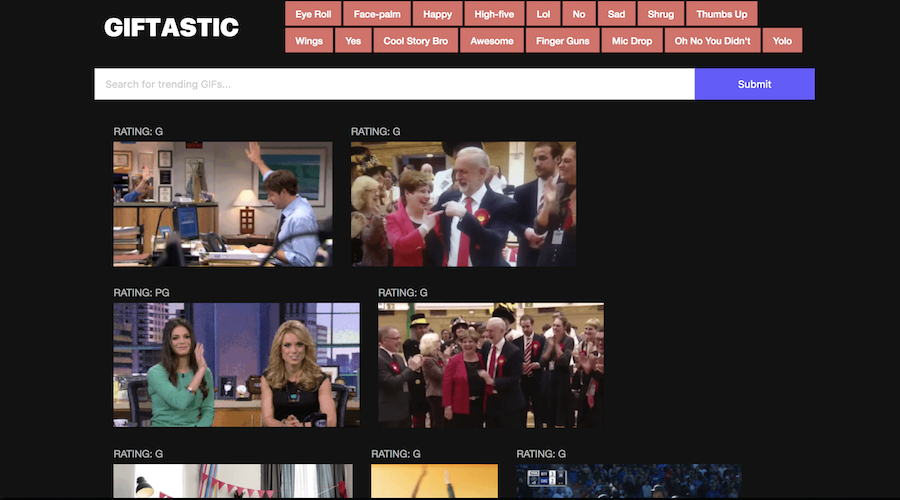Click the Lol tag button
Viewport: 900px width, 500px height.
544,14
